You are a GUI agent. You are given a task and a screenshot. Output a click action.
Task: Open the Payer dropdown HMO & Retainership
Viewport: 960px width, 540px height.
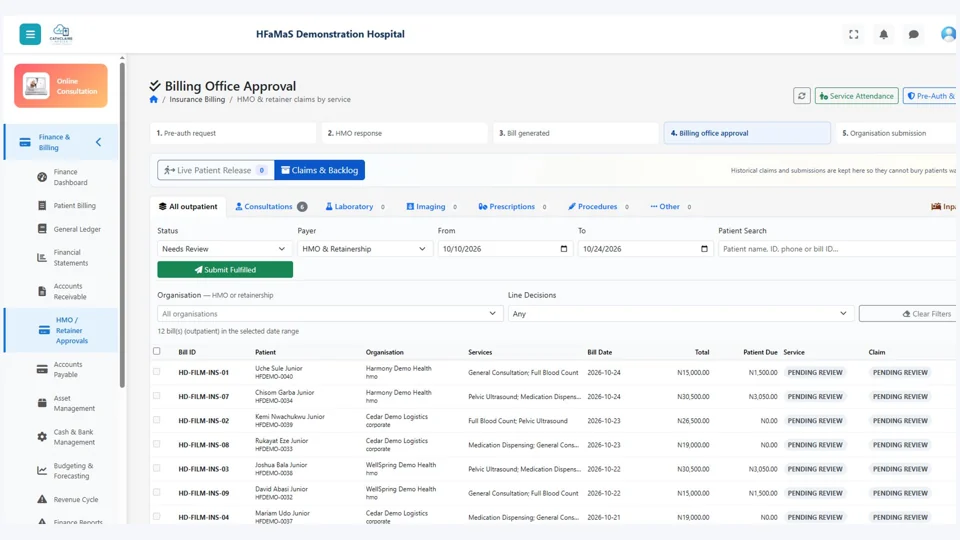(x=364, y=249)
